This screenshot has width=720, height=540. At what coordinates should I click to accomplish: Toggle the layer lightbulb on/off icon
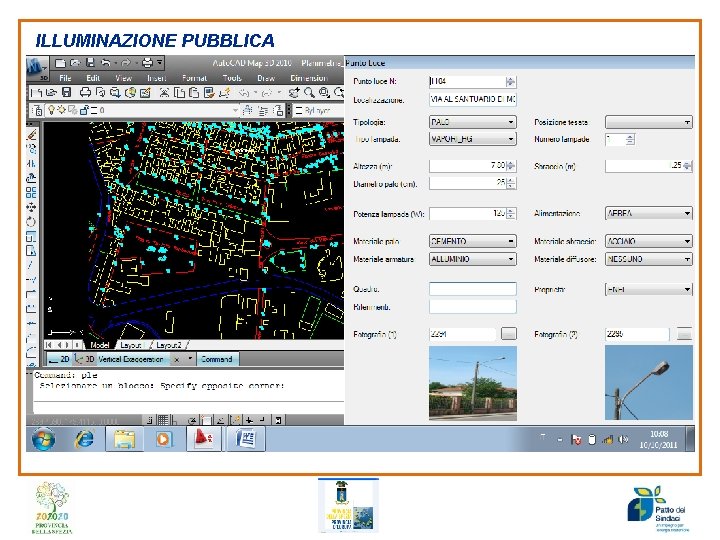51,110
